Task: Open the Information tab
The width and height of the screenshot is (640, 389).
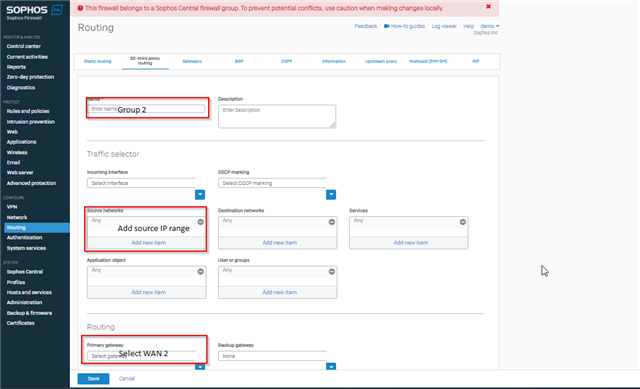Action: click(333, 61)
